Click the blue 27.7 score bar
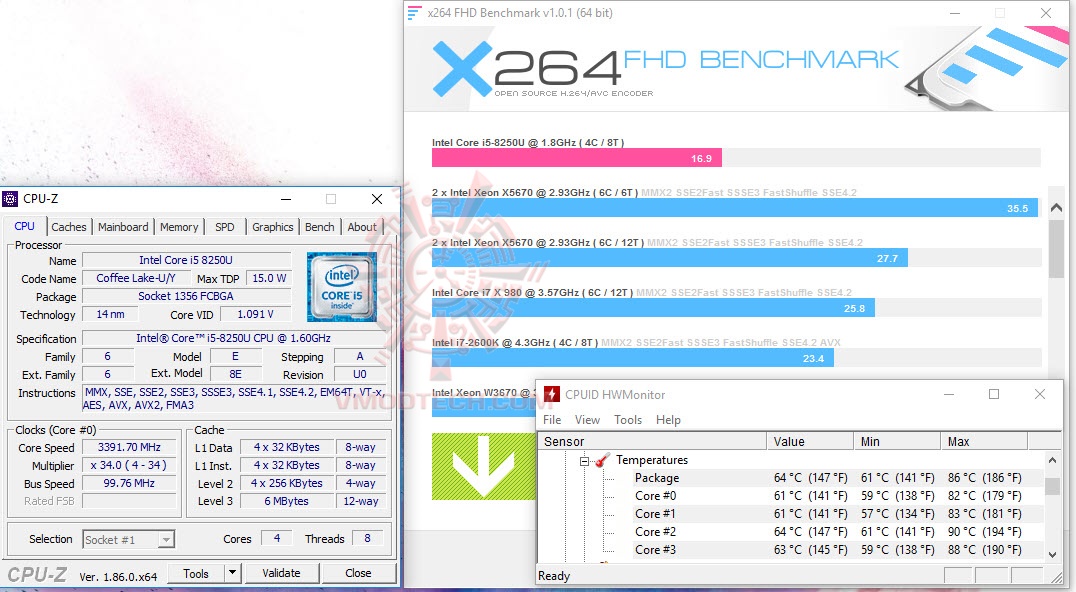This screenshot has width=1076, height=592. [670, 258]
